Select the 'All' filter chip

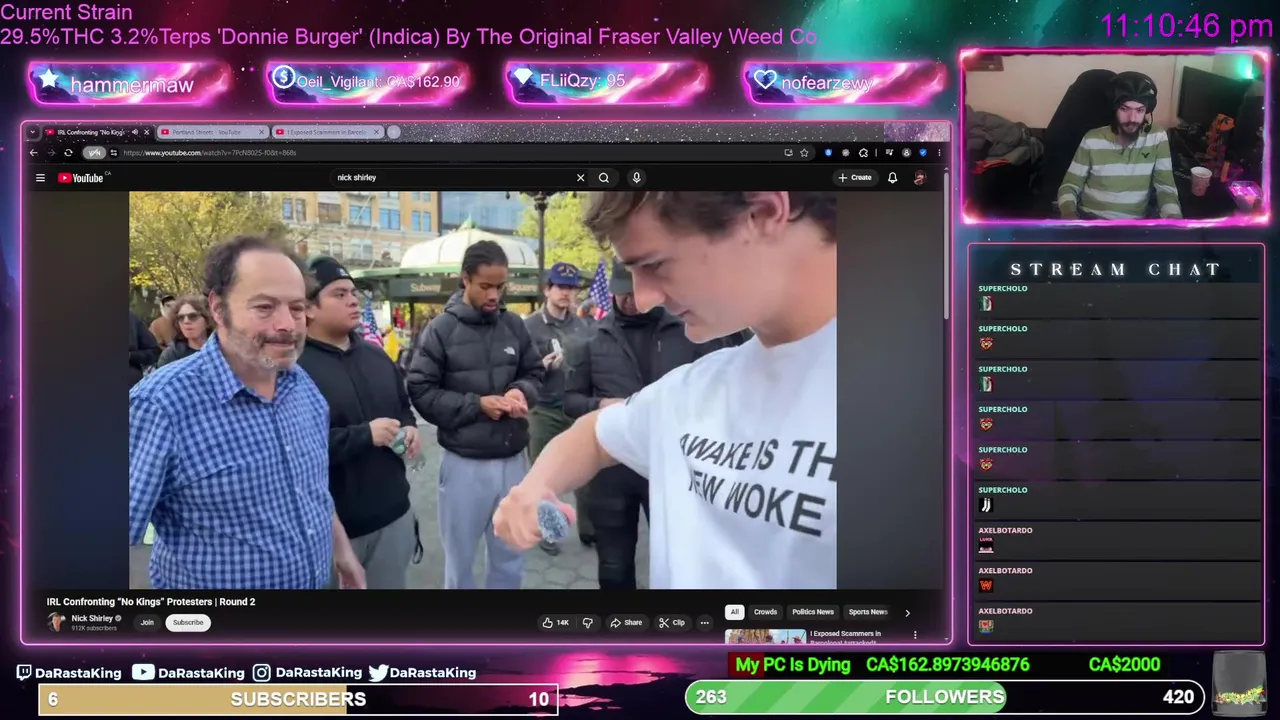[734, 612]
